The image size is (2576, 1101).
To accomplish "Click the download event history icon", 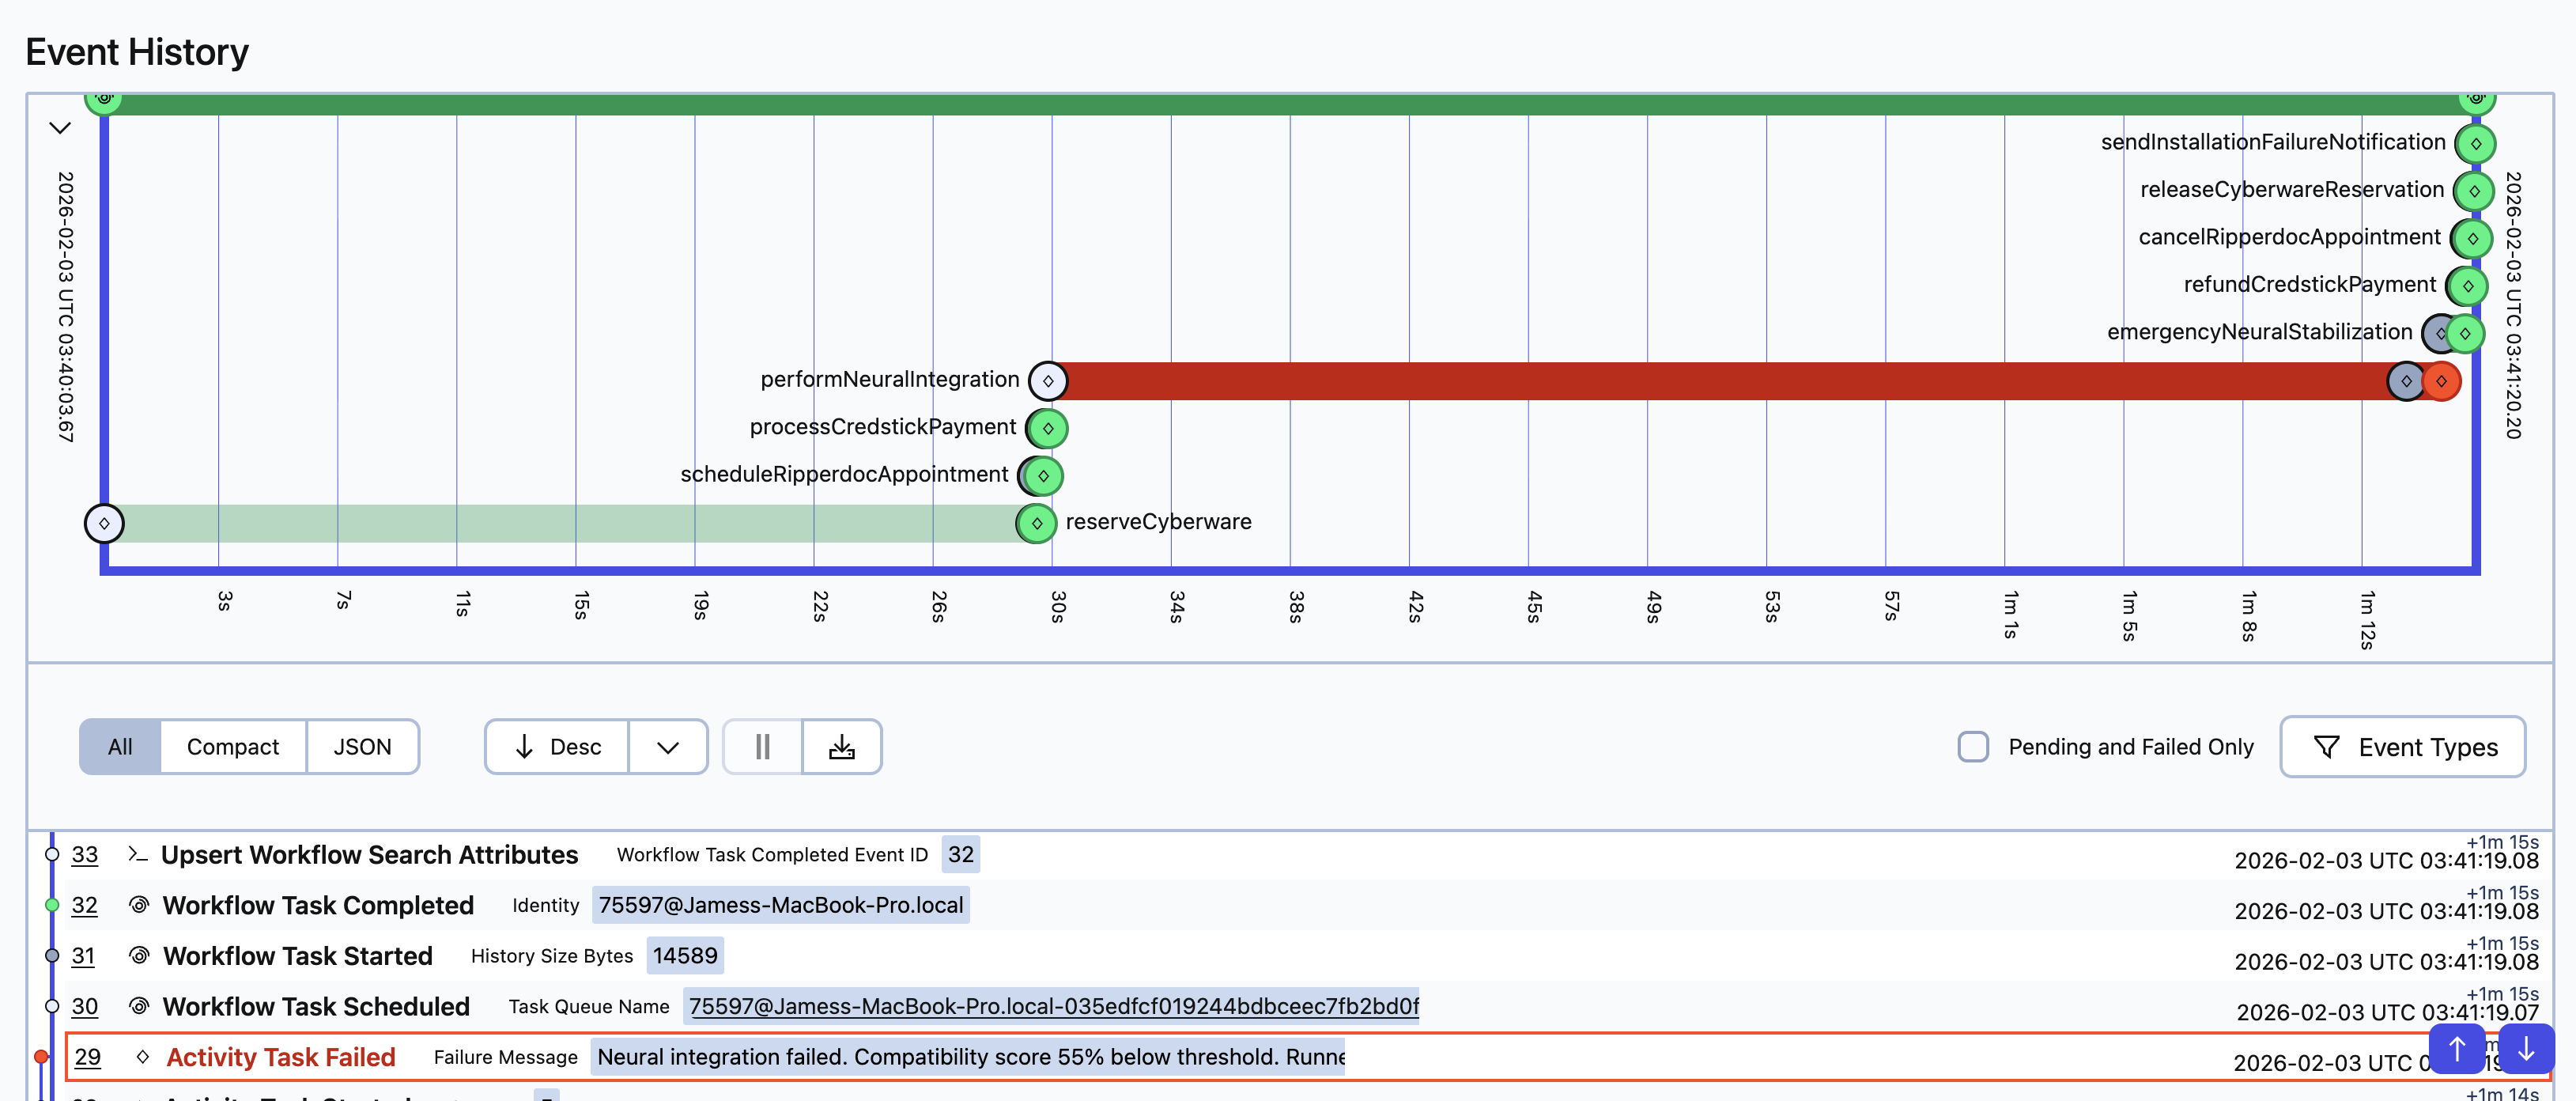I will 841,746.
